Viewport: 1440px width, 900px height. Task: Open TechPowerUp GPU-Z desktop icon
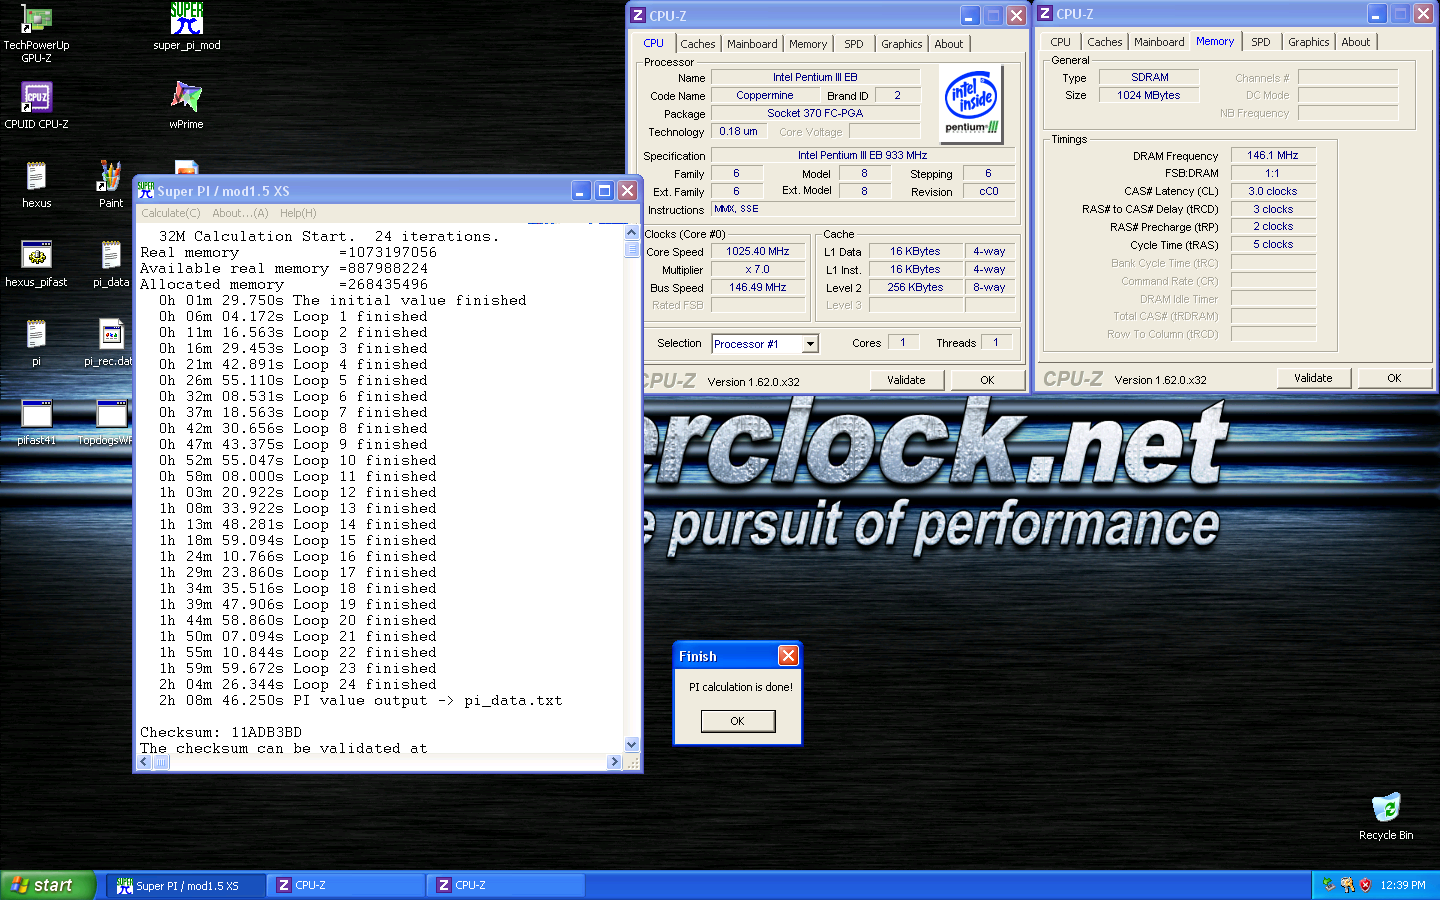36,32
